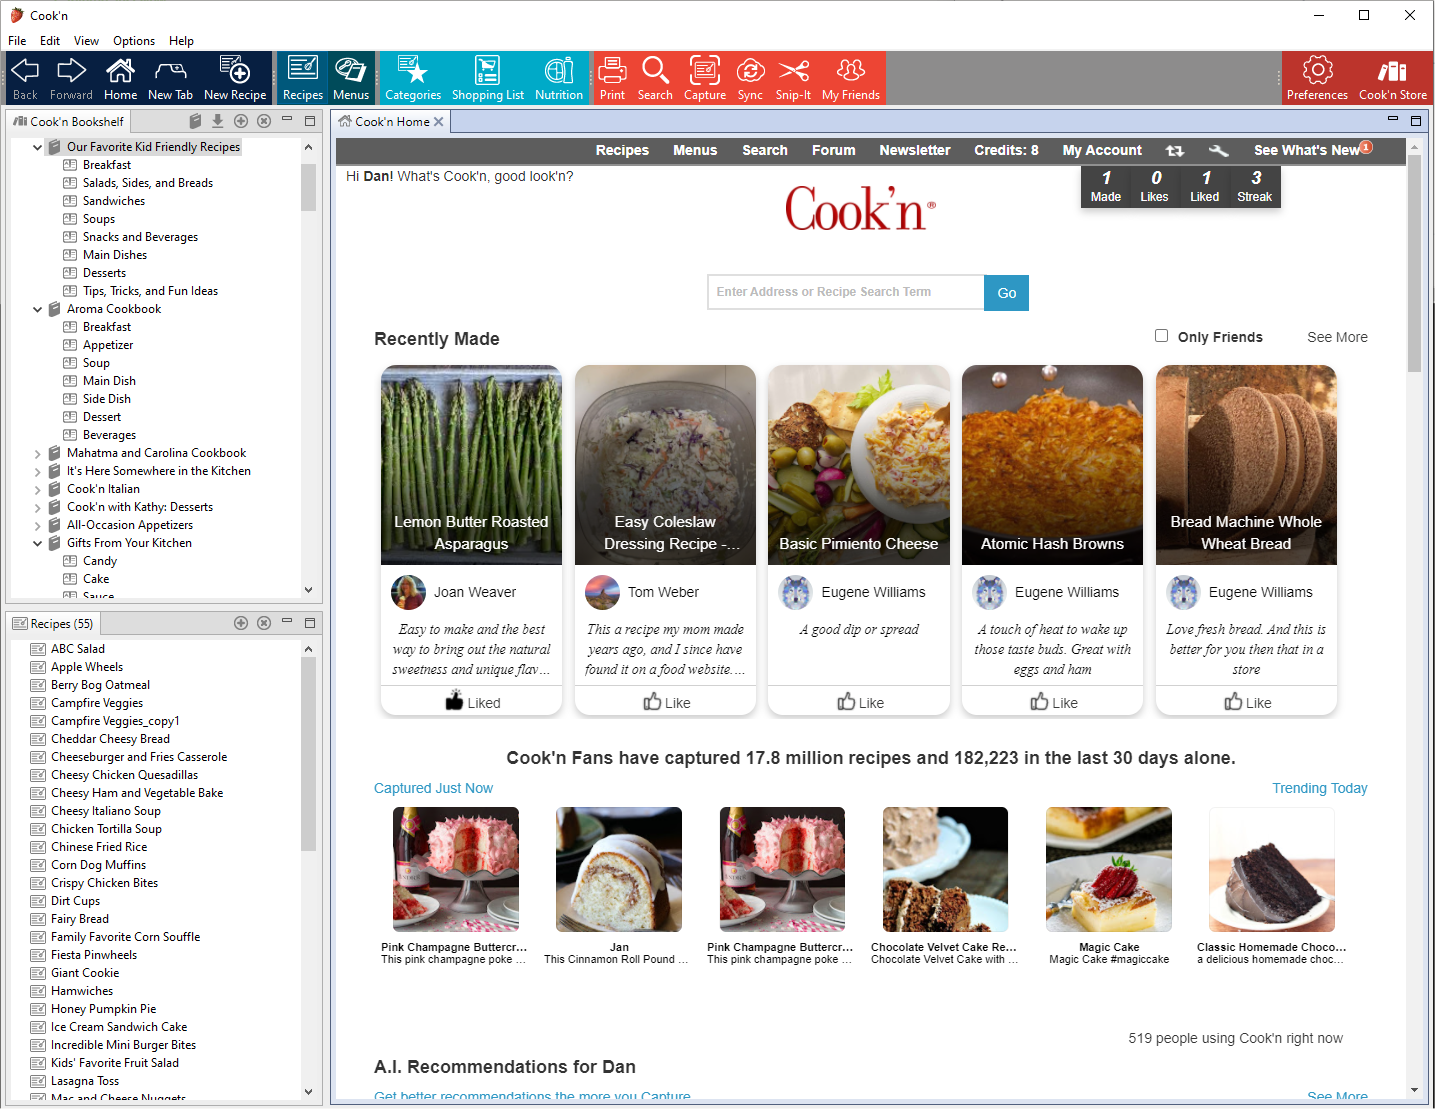Click the Forward arrow toolbar button
1435x1109 pixels.
click(71, 78)
